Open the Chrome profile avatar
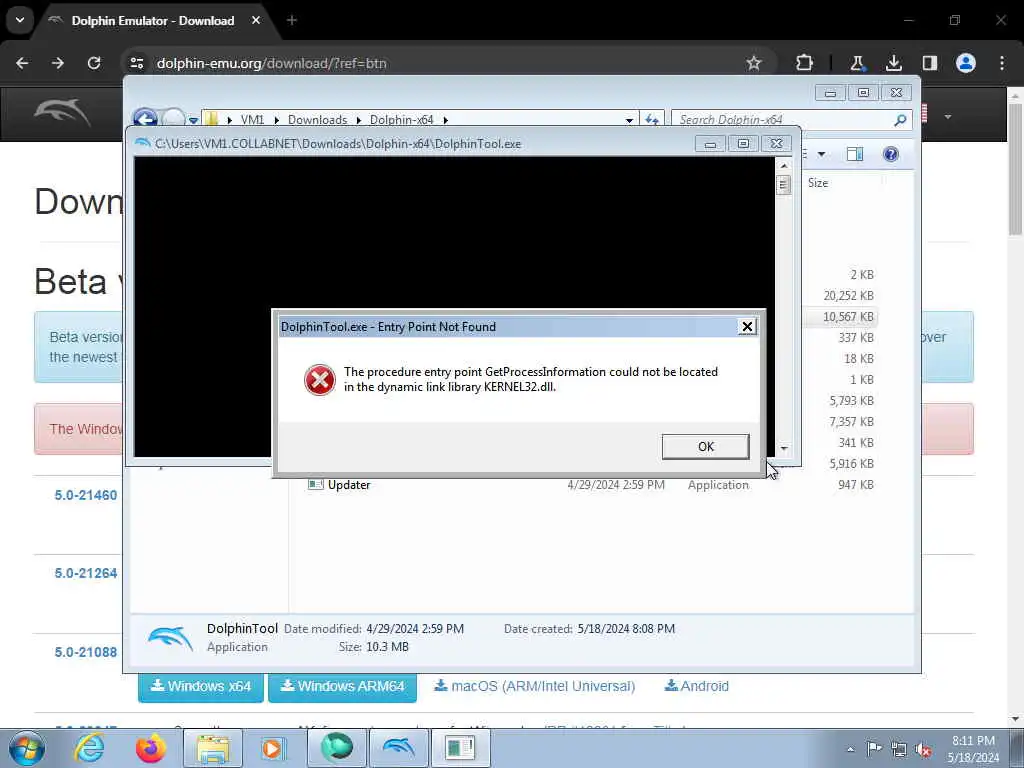Screen dimensions: 1024x768 966,63
